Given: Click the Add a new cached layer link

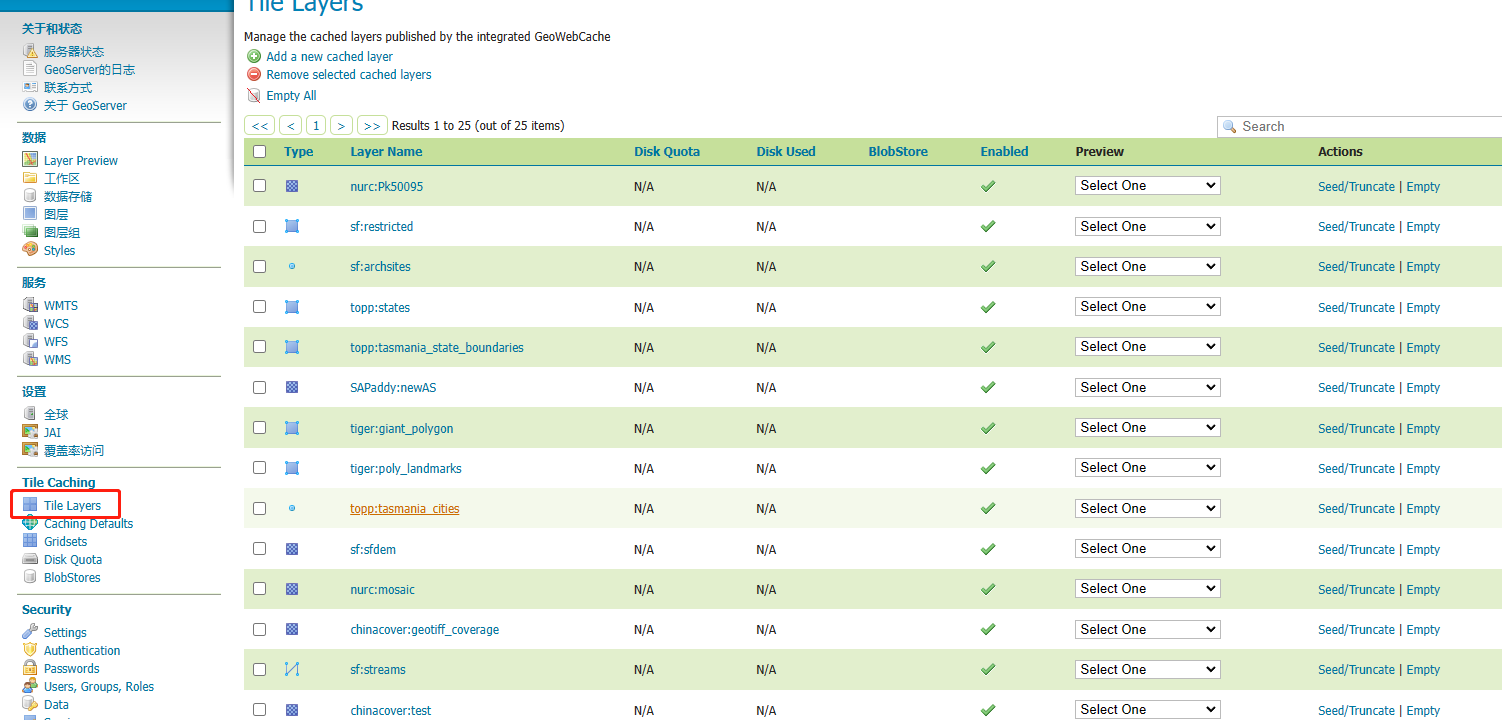Looking at the screenshot, I should pos(329,56).
